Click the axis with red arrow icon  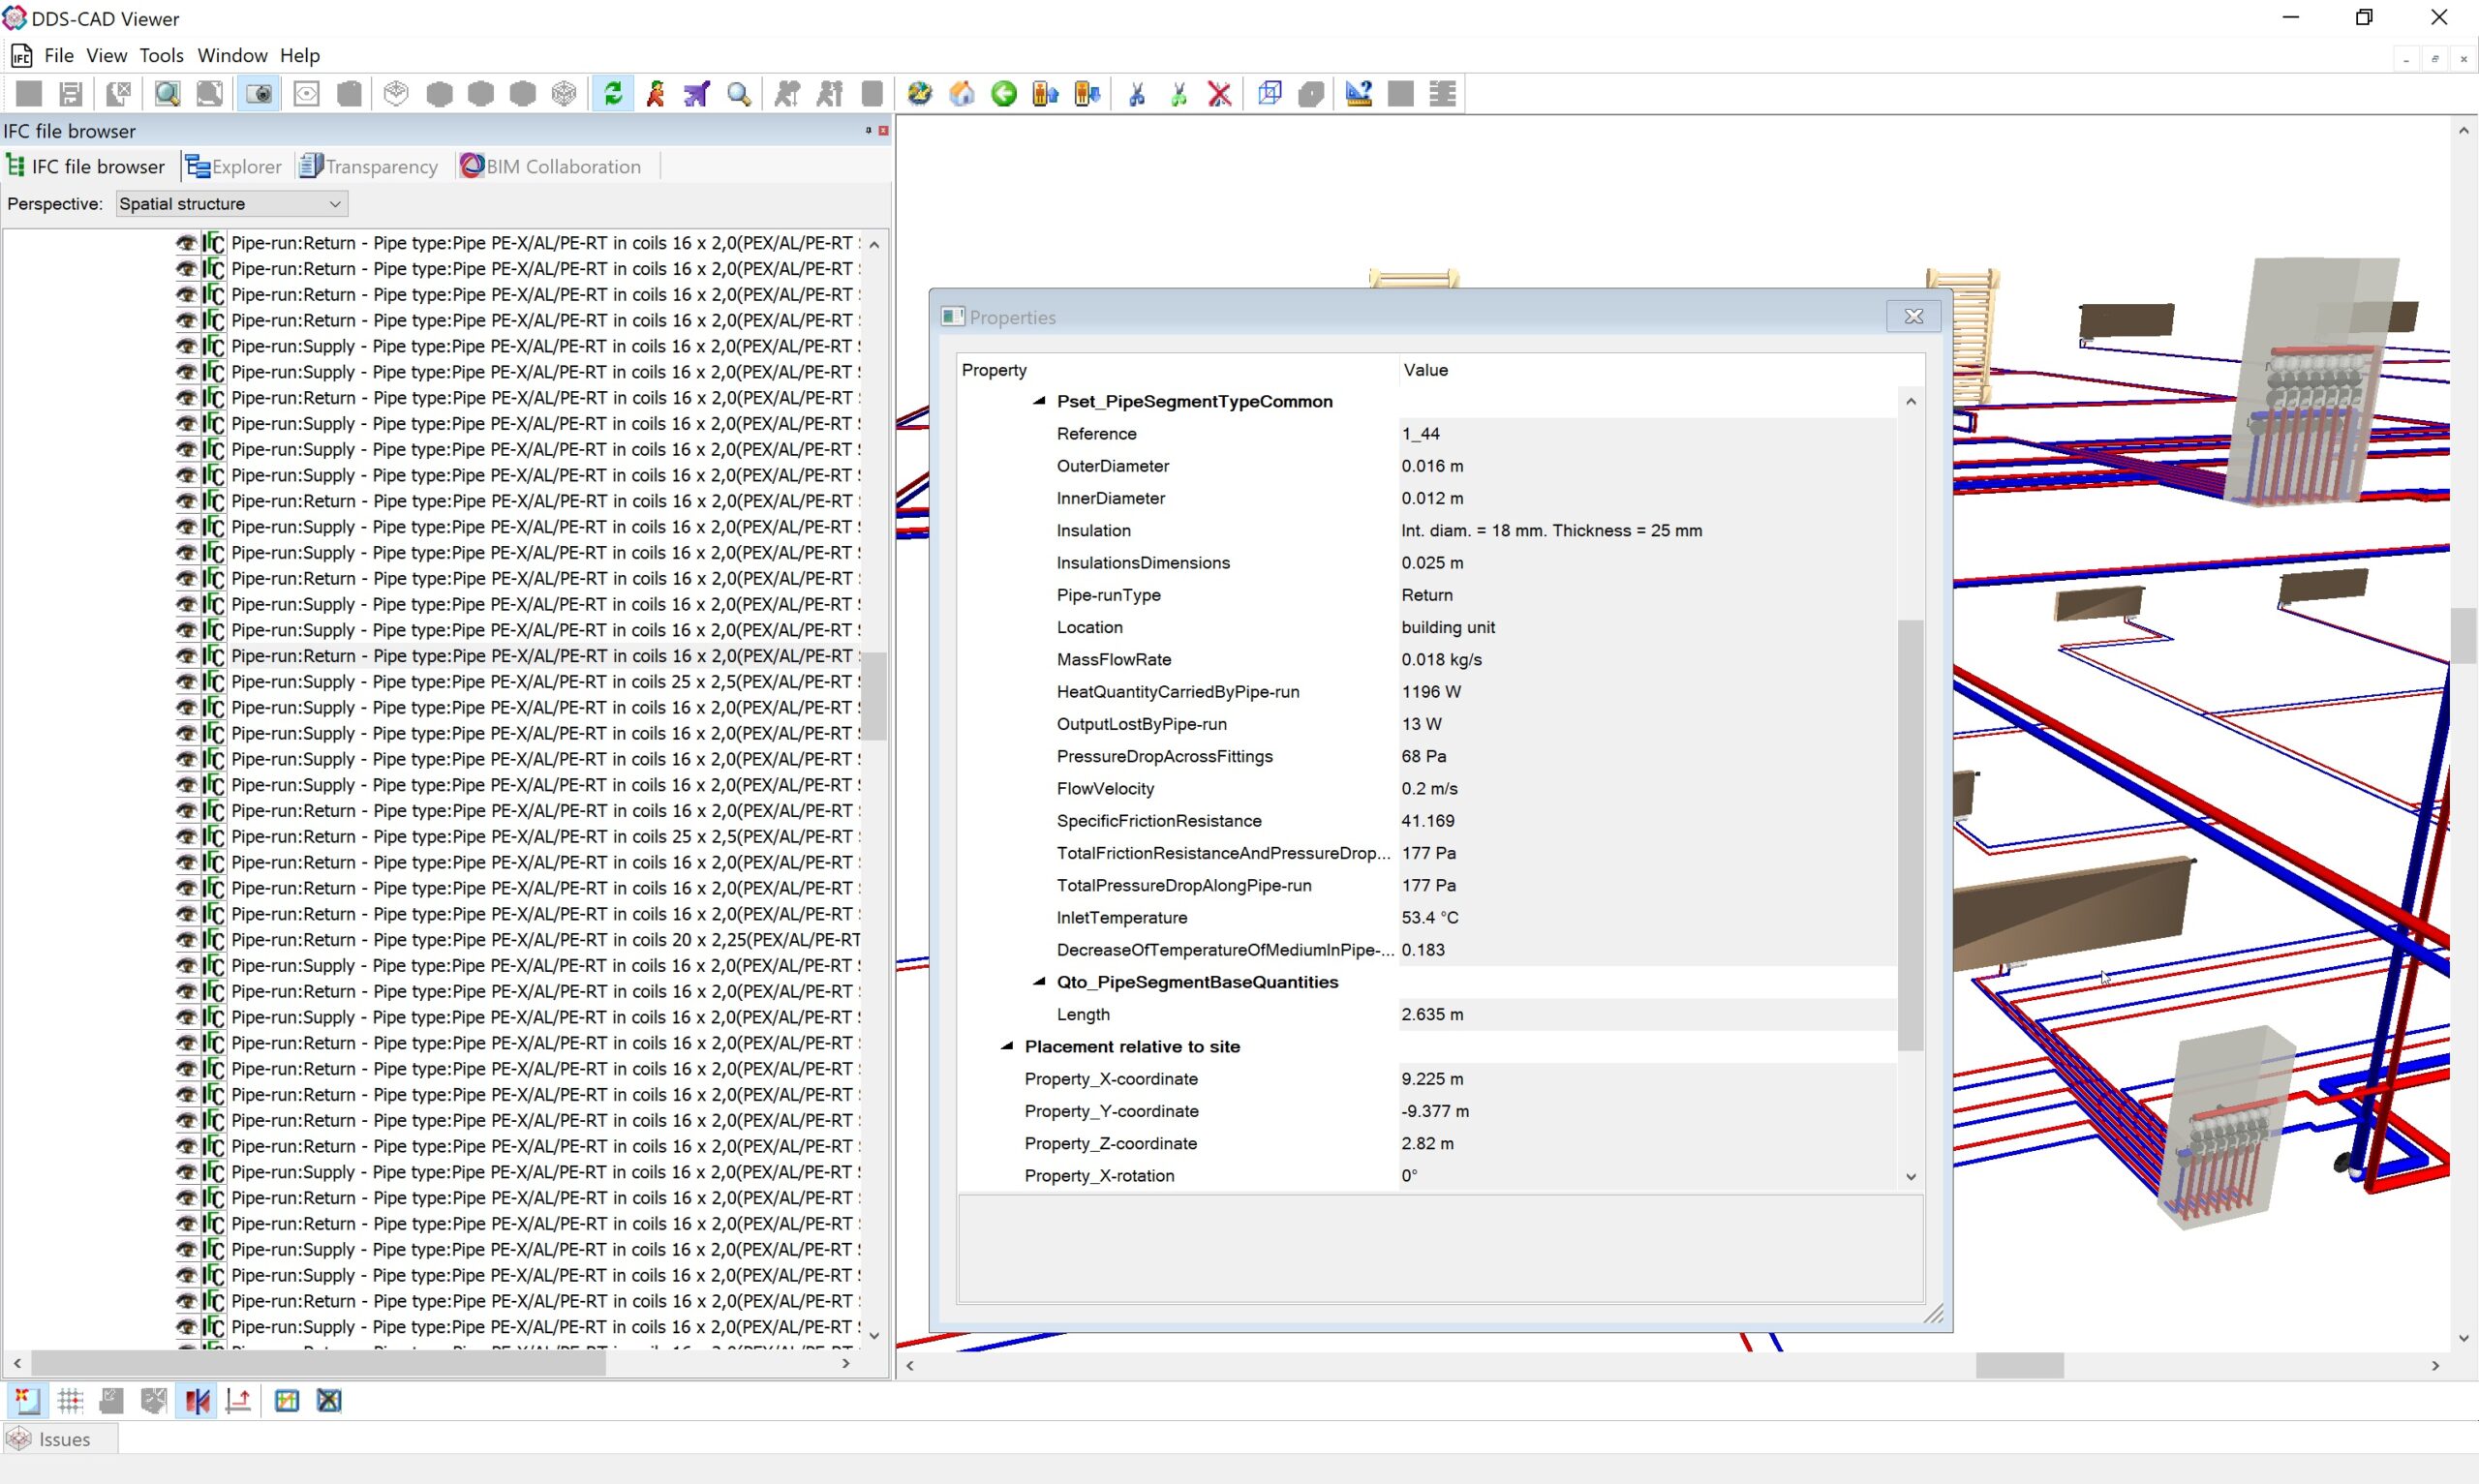click(238, 1401)
